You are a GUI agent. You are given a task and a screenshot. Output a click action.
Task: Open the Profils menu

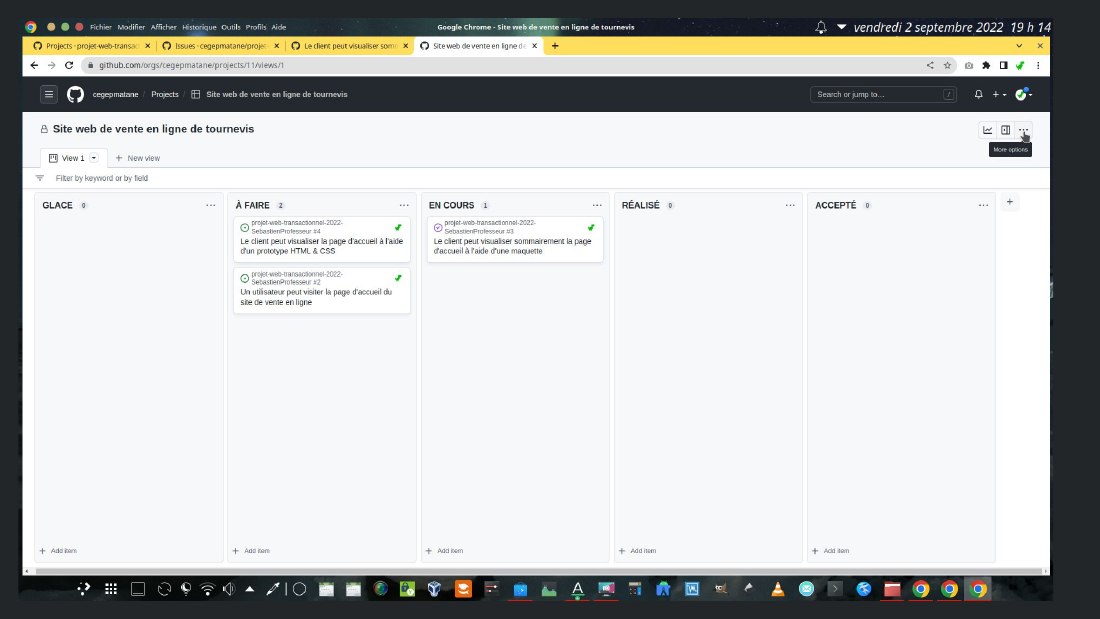(x=256, y=27)
